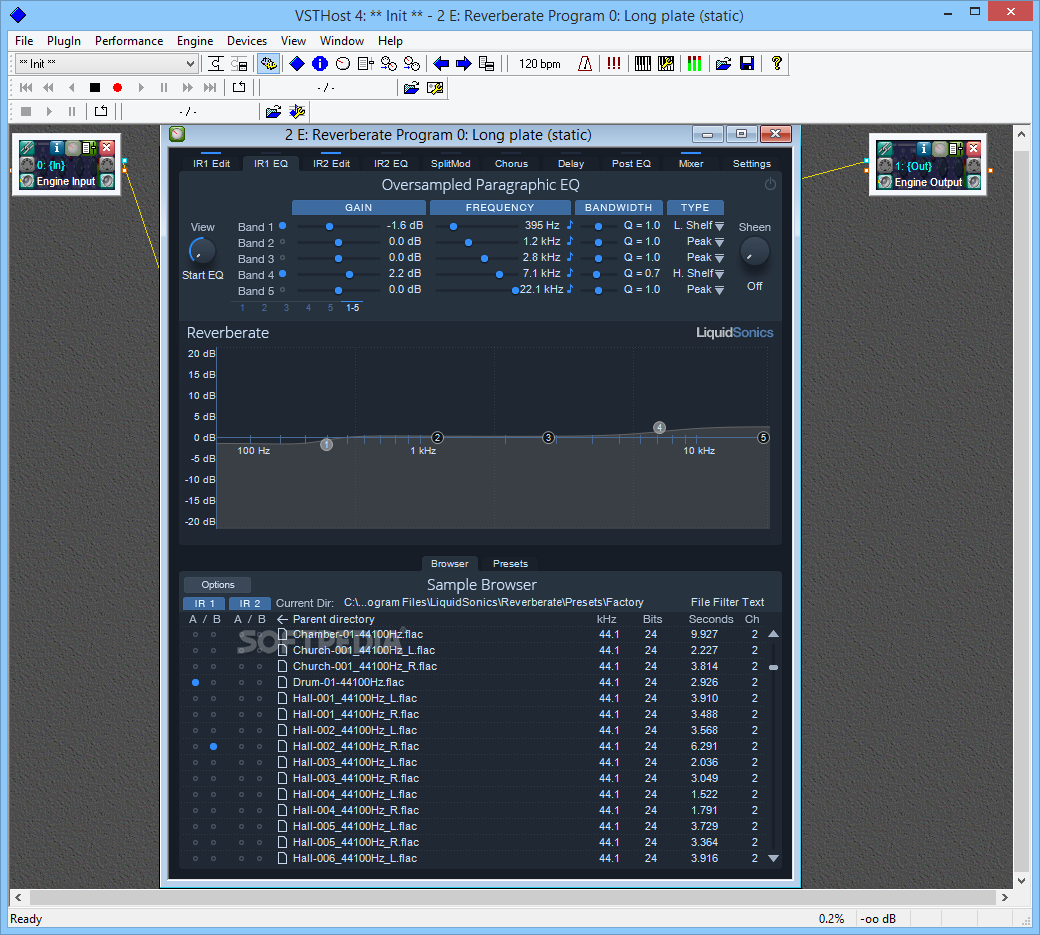The height and width of the screenshot is (935, 1040).
Task: Click the play arrow in third toolbar row
Action: [49, 111]
